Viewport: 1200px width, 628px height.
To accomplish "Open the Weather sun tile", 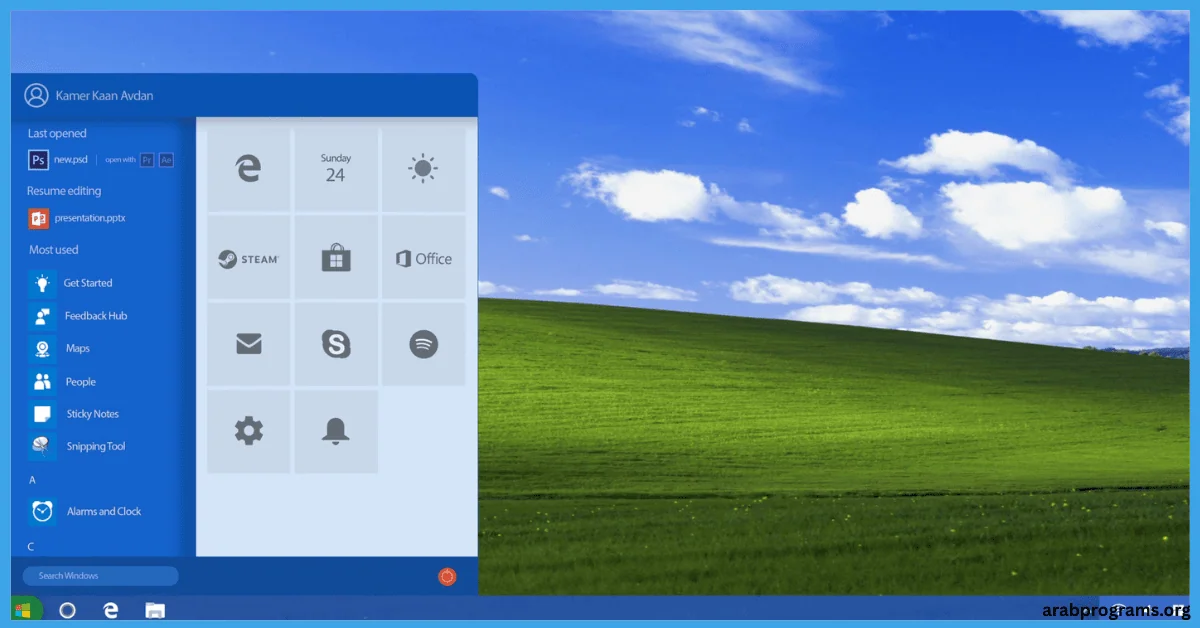I will pyautogui.click(x=423, y=169).
